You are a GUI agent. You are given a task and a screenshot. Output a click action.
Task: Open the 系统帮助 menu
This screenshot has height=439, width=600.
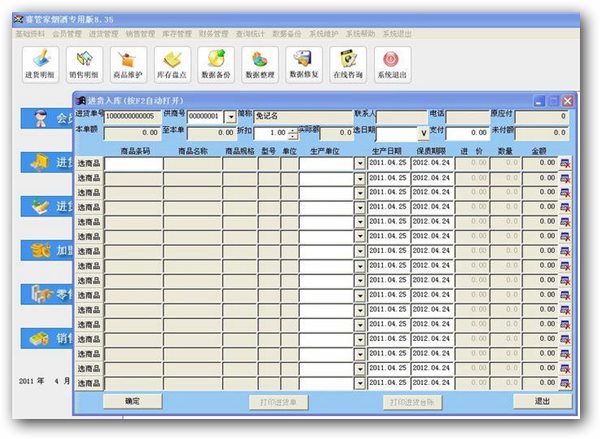click(x=360, y=34)
